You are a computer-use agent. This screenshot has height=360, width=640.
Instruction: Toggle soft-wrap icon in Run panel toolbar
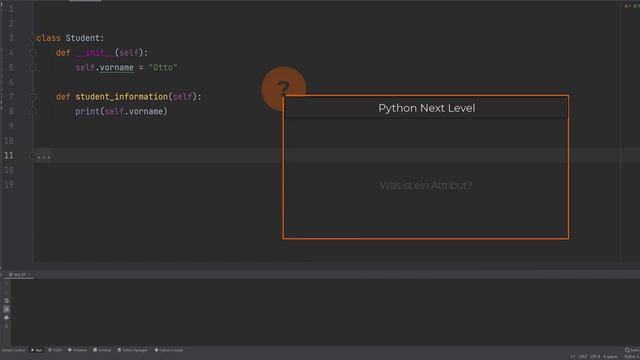pos(6,300)
